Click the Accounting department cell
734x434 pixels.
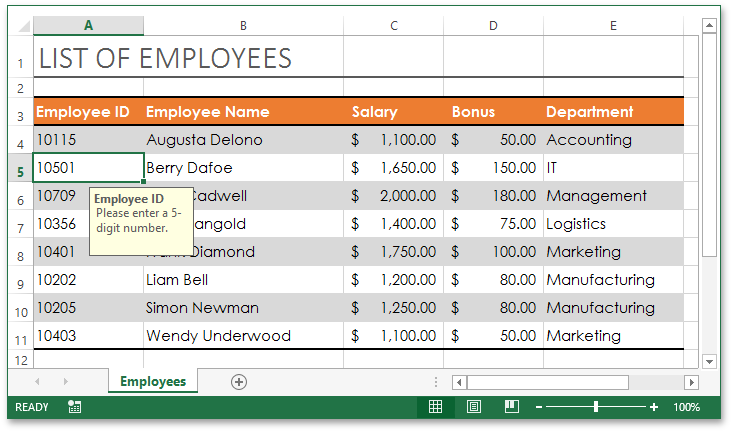pyautogui.click(x=613, y=140)
